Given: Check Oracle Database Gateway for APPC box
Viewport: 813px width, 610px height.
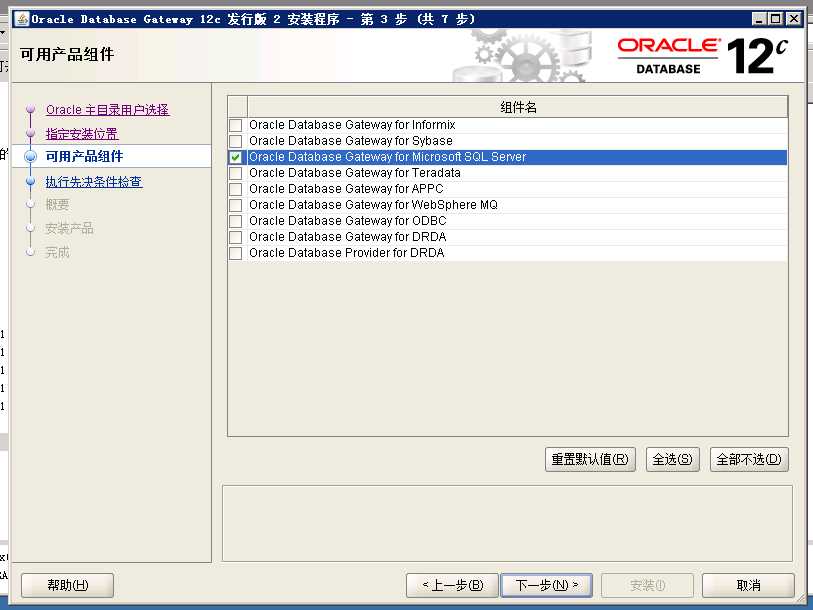Looking at the screenshot, I should (x=235, y=189).
